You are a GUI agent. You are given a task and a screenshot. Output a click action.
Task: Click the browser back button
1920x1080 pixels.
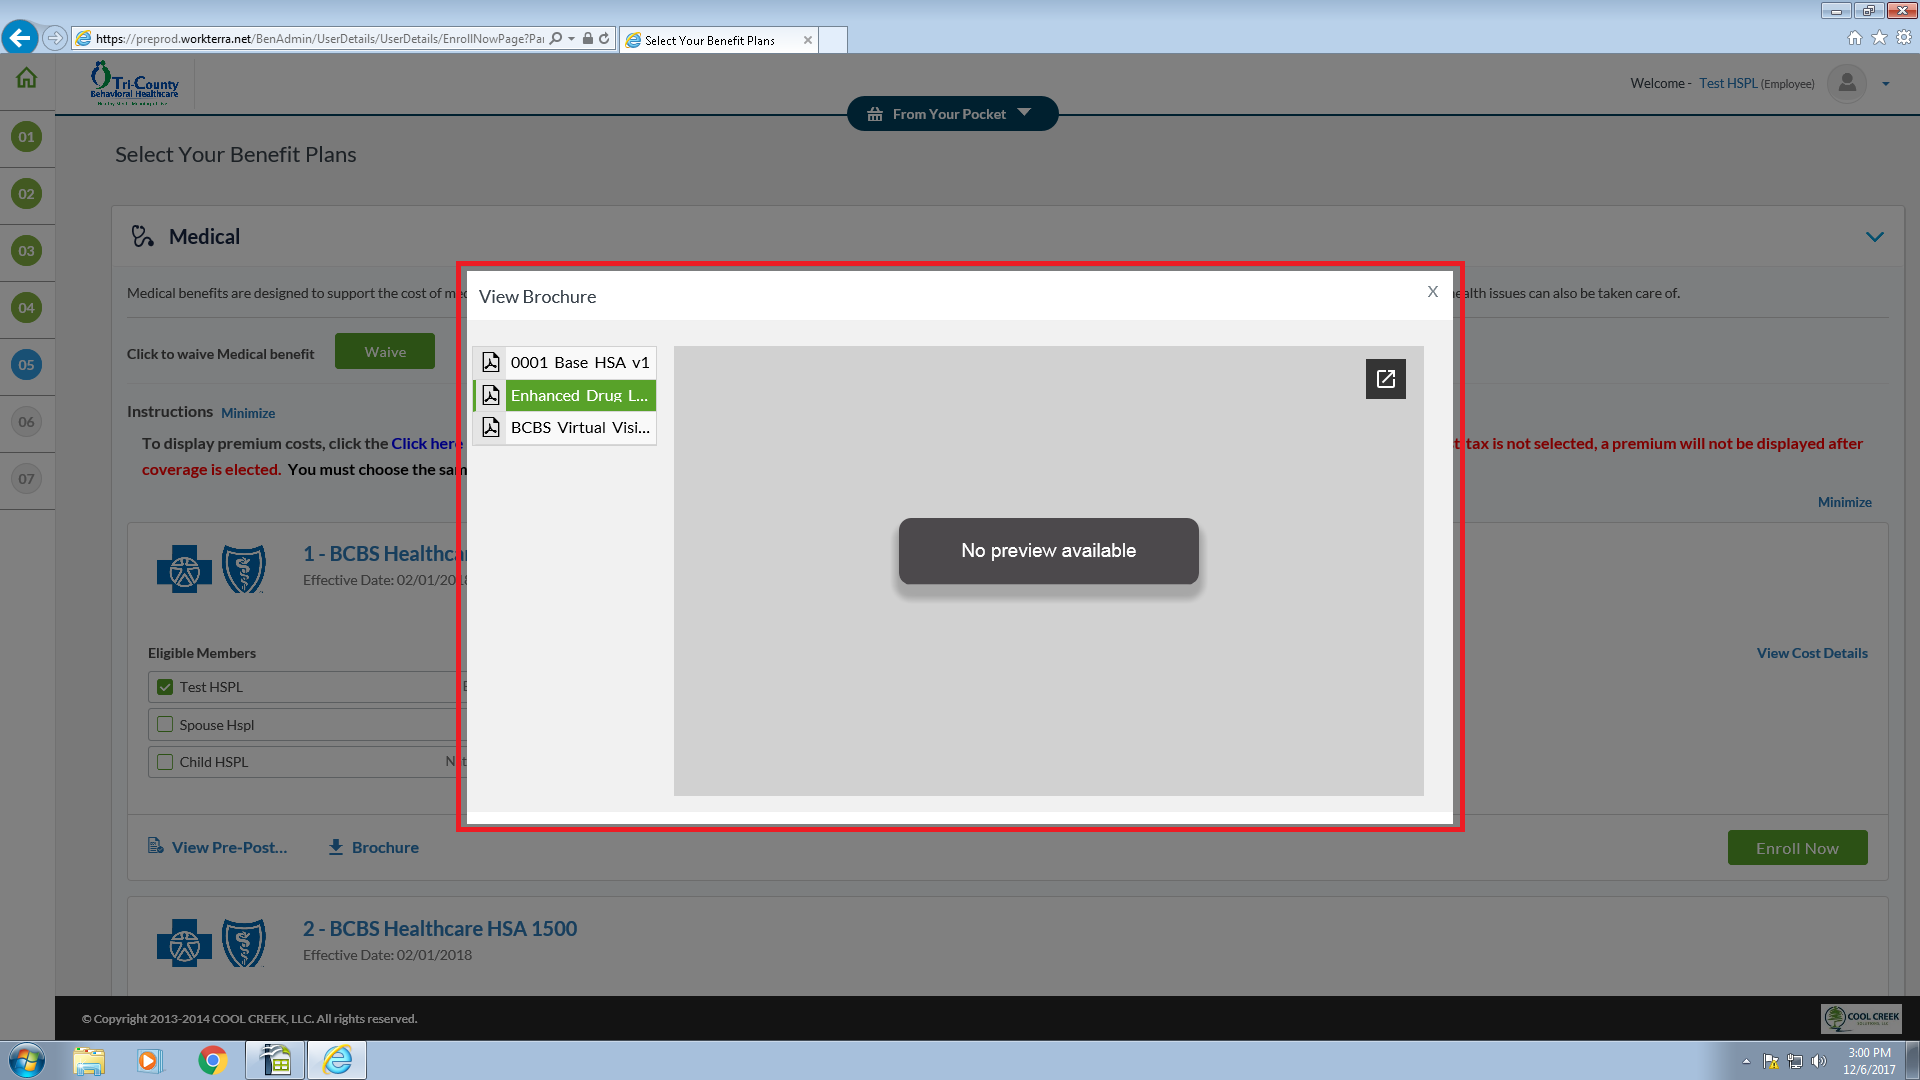pyautogui.click(x=20, y=38)
